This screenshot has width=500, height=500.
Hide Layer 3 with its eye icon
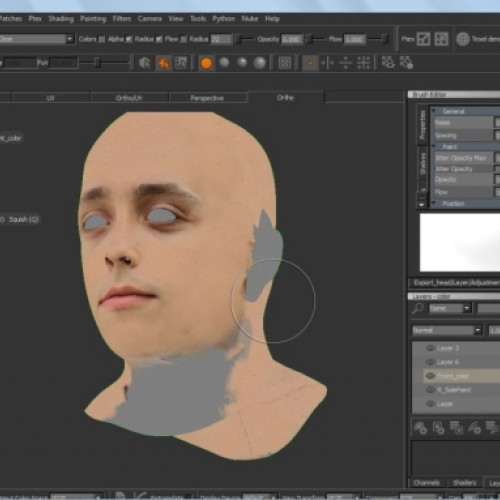pos(430,348)
